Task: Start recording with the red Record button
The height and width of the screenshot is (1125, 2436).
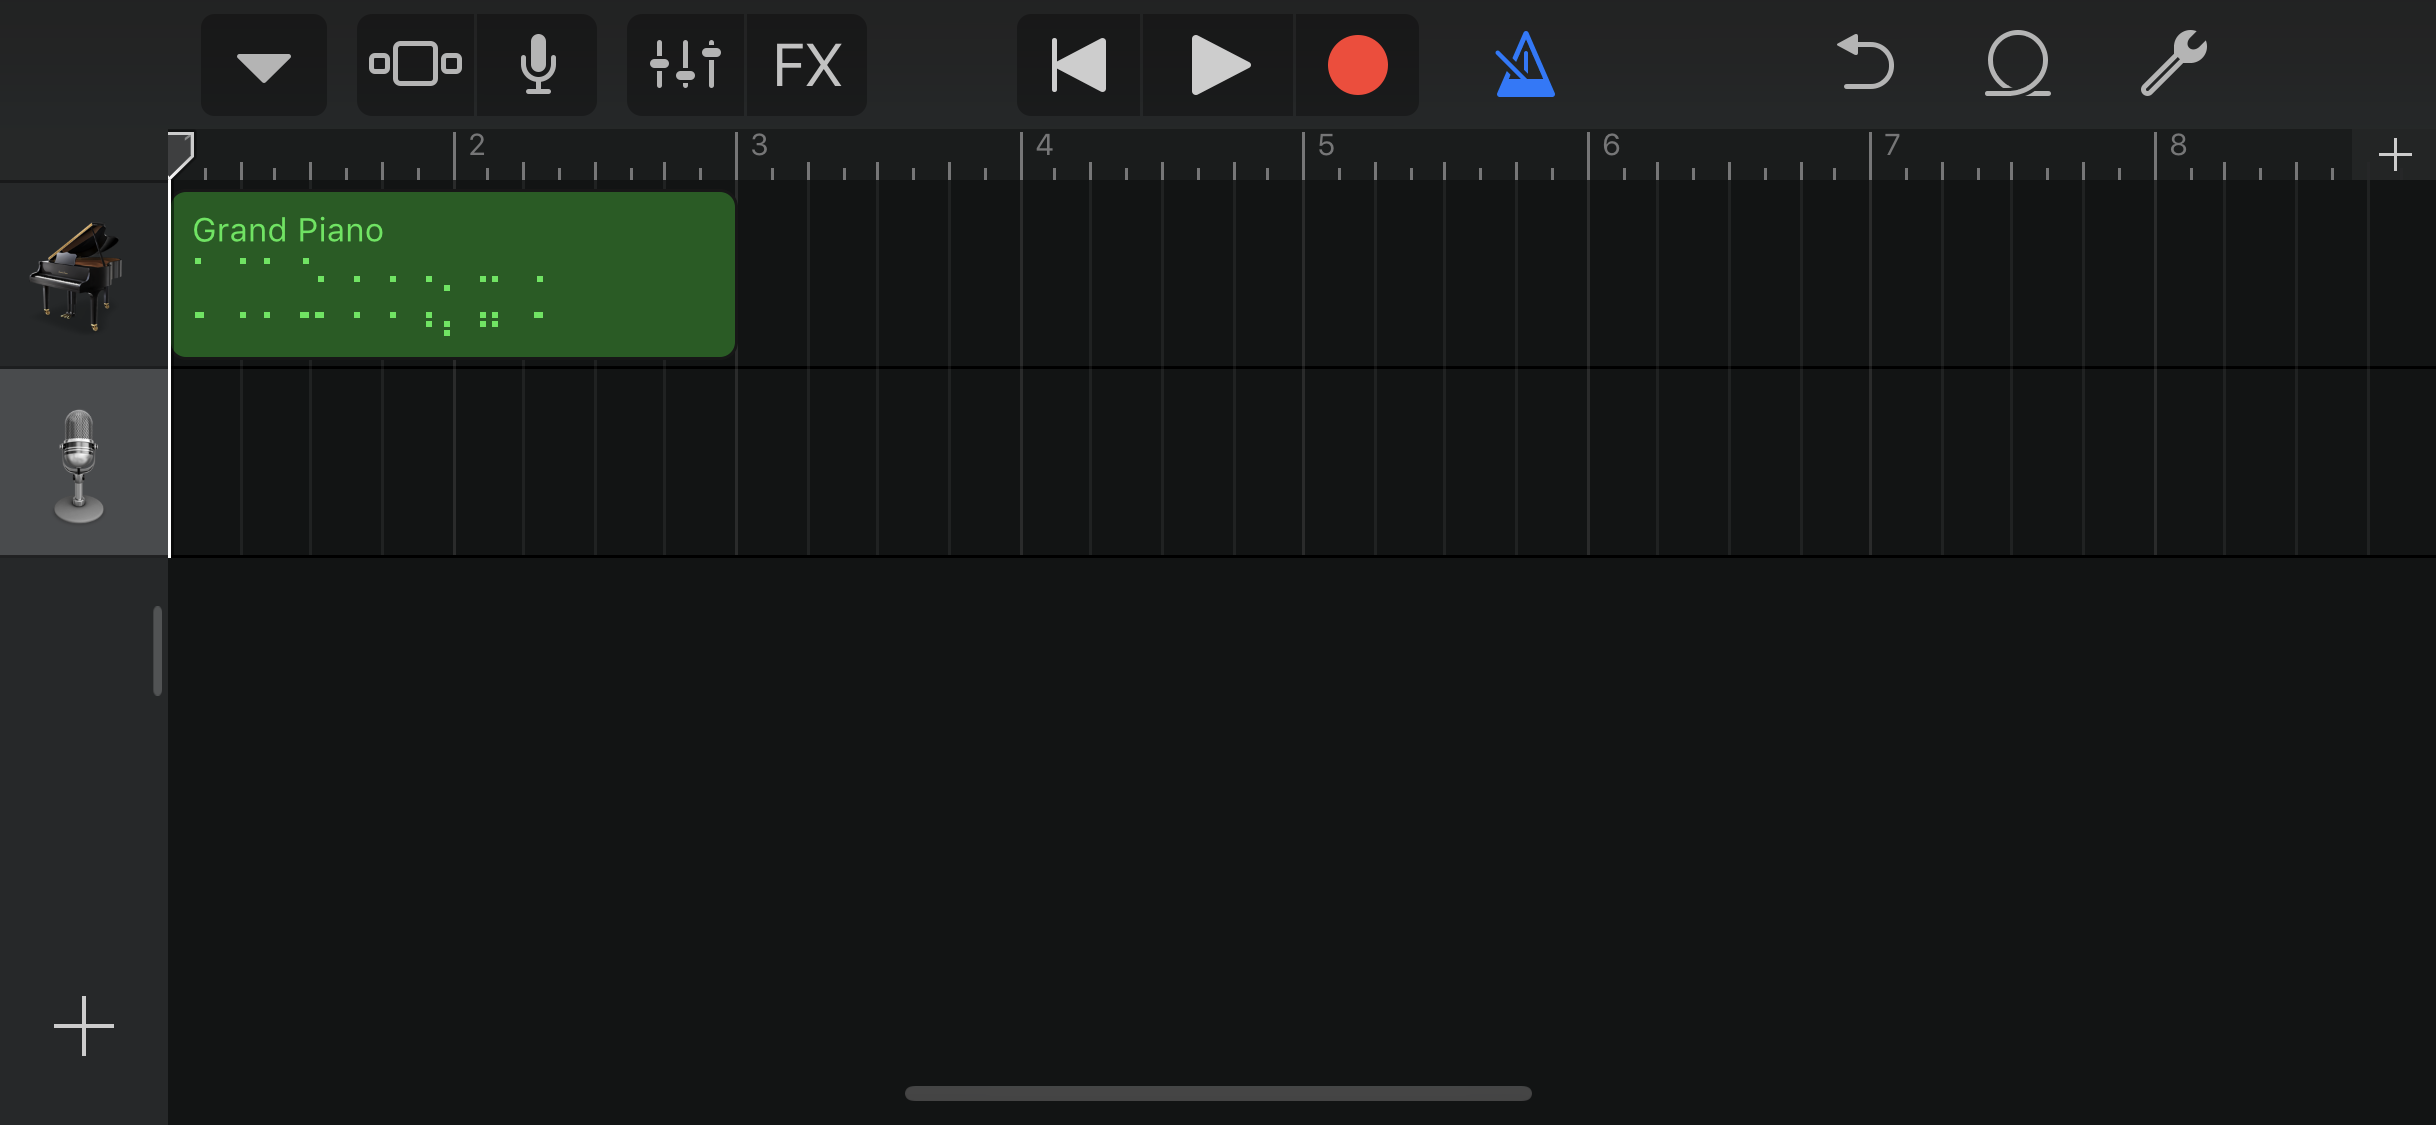Action: click(1357, 65)
